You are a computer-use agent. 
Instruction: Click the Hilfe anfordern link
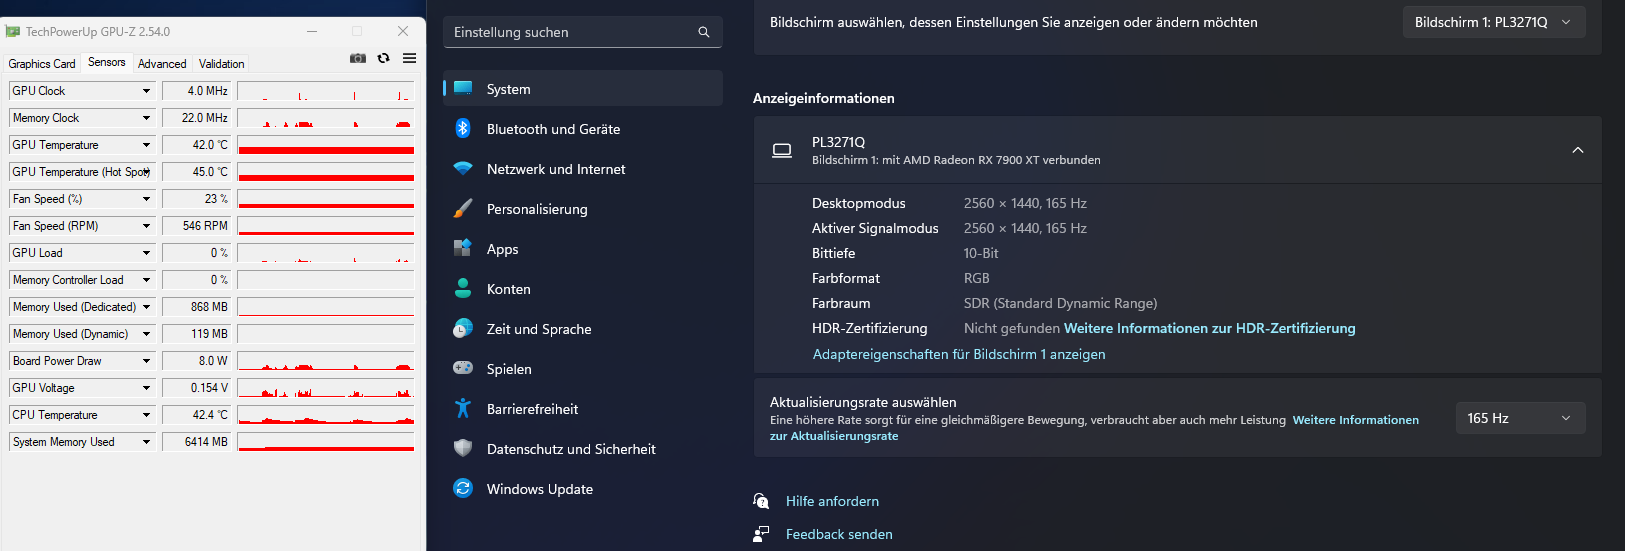pyautogui.click(x=832, y=501)
